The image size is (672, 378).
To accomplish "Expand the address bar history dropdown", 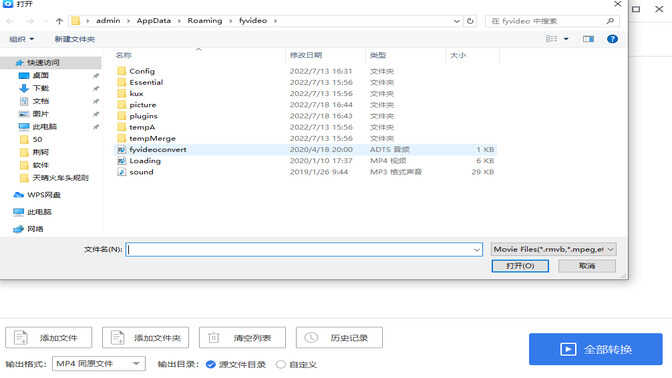I will pos(456,21).
